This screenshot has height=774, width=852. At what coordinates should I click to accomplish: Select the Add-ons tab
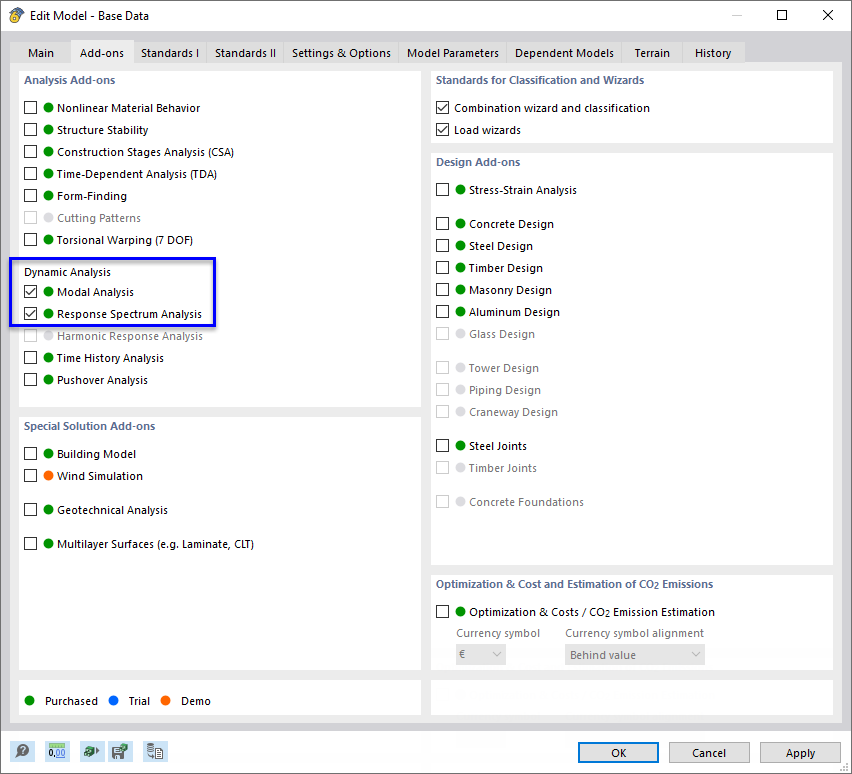(x=102, y=53)
